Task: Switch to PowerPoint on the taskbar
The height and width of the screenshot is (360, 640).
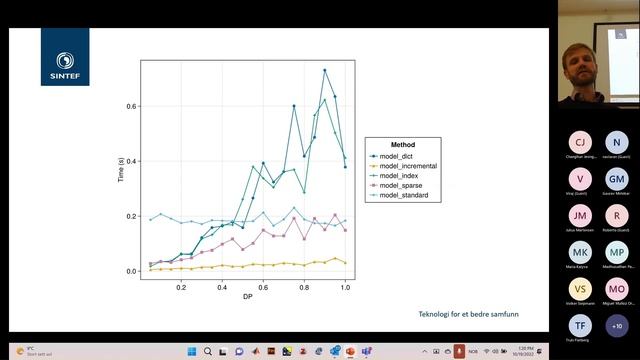Action: click(350, 351)
